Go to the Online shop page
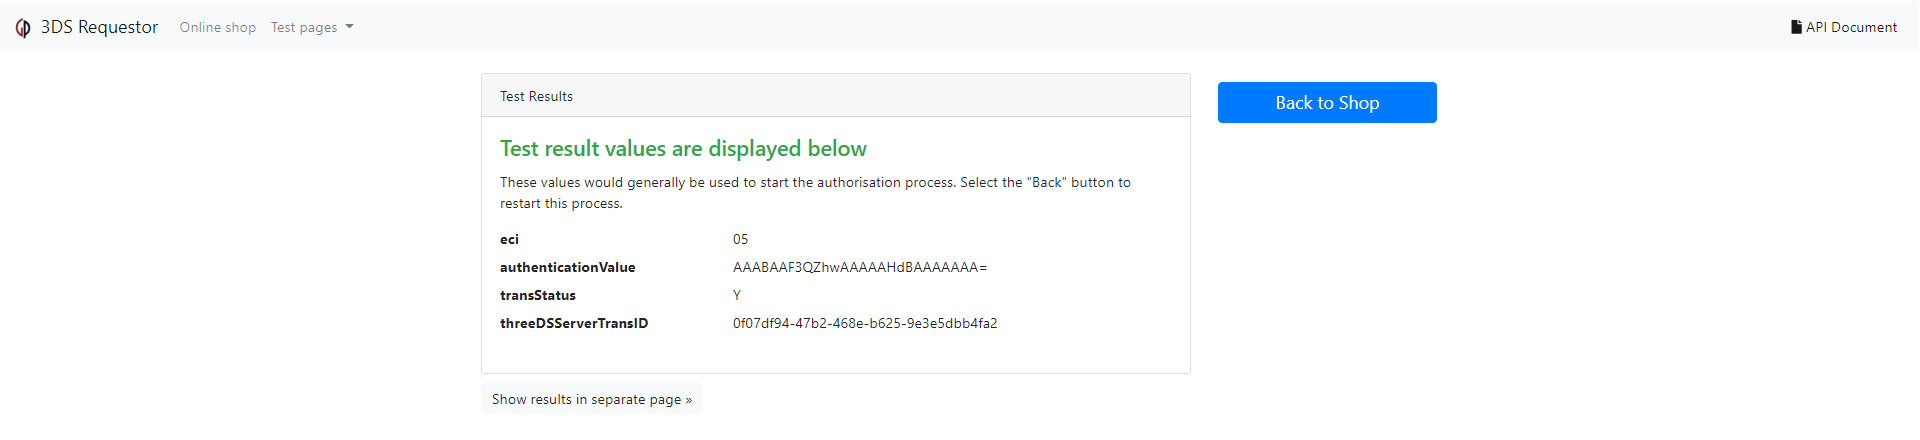The width and height of the screenshot is (1920, 440). pos(218,27)
